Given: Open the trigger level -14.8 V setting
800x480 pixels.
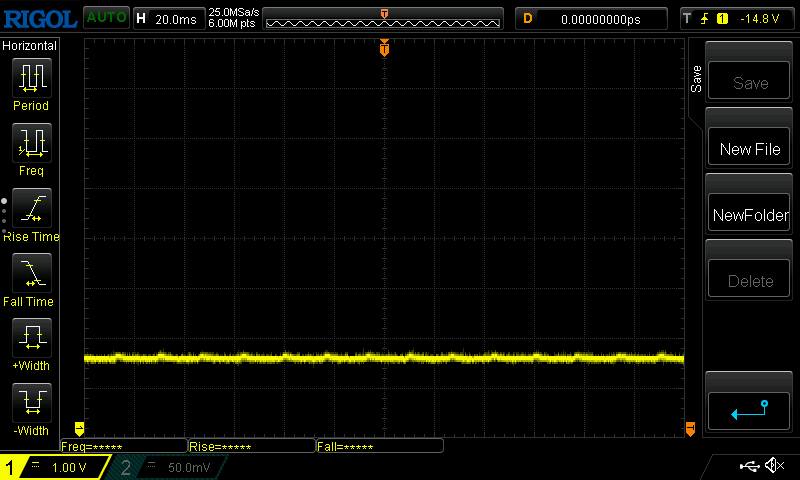Looking at the screenshot, I should click(x=737, y=18).
